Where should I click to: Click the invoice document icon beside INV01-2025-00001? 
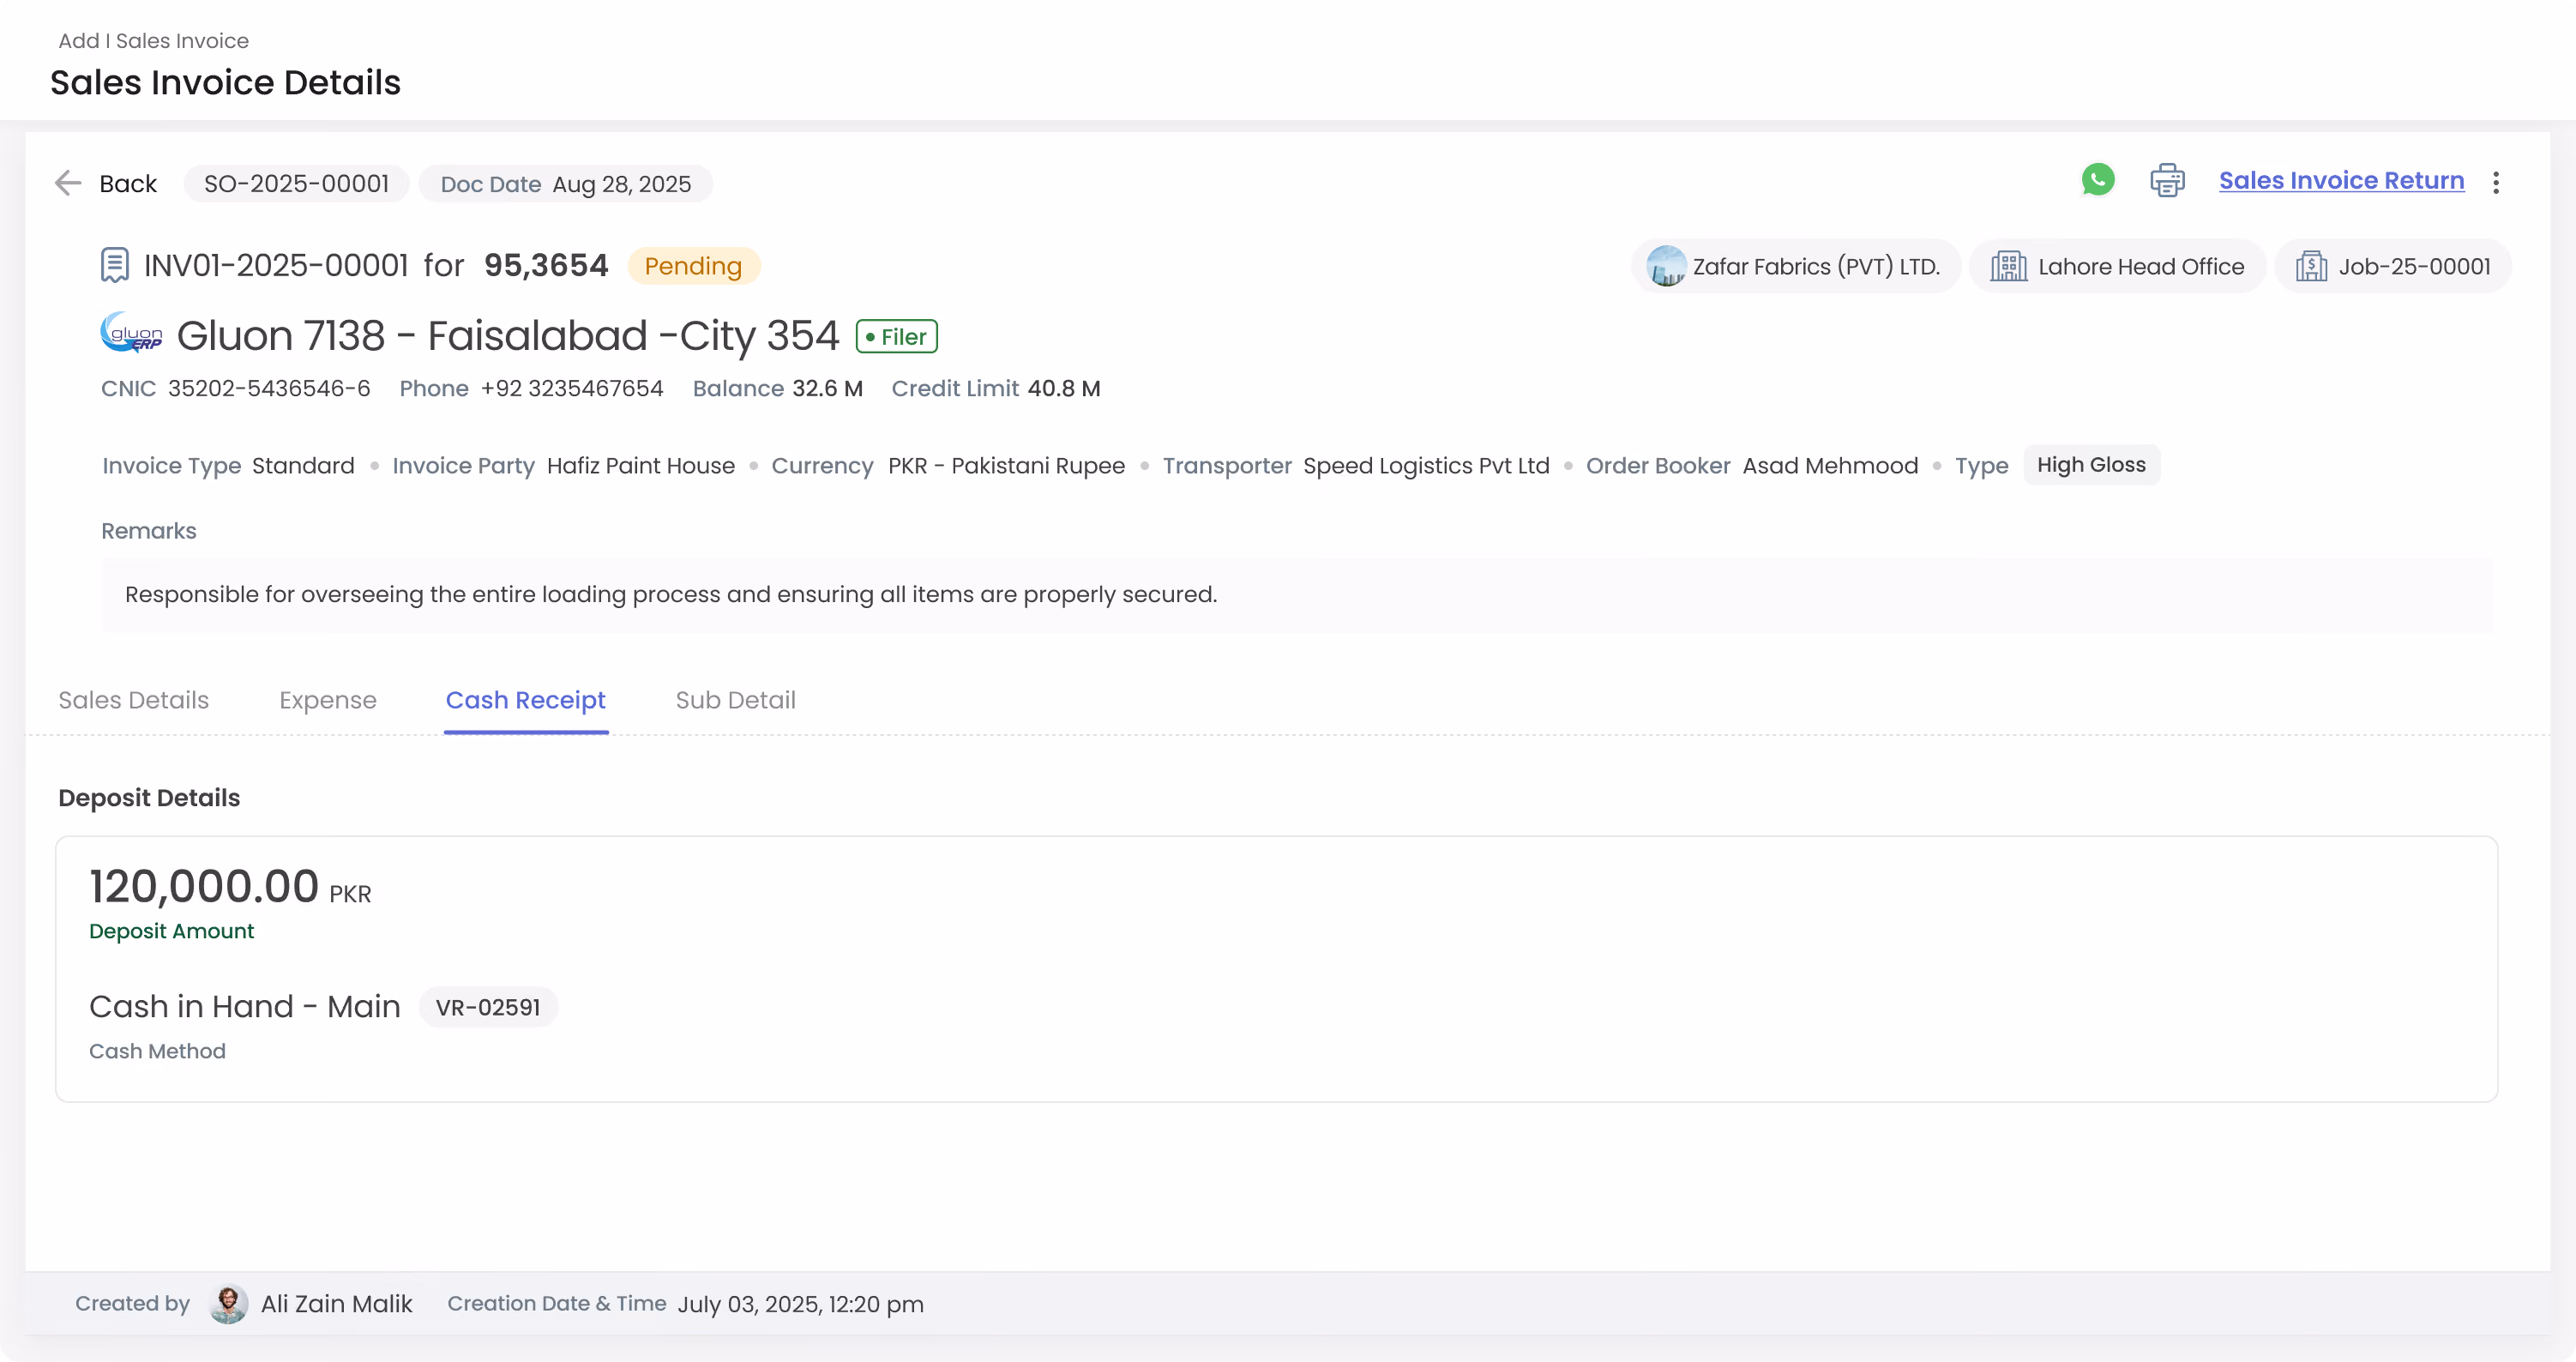pyautogui.click(x=115, y=265)
